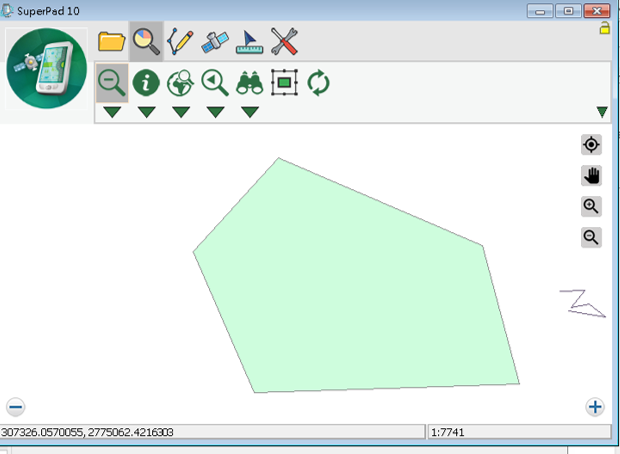Viewport: 620px width, 454px height.
Task: Select the magnifier map view toolbar
Action: coord(146,41)
